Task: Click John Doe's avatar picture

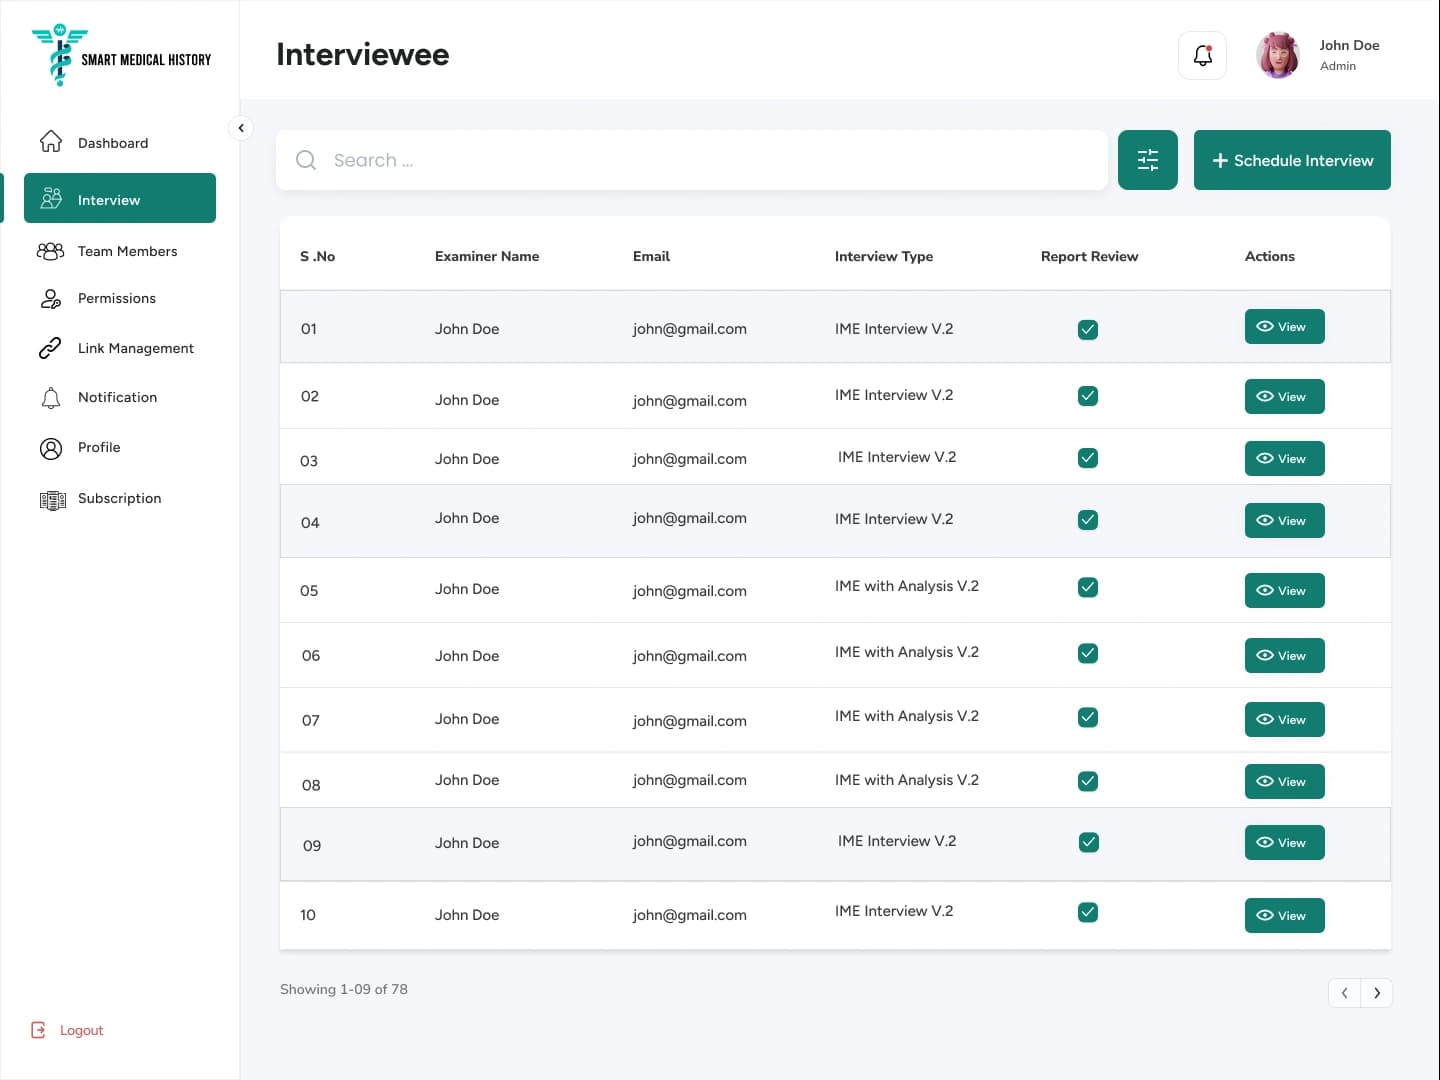Action: pos(1279,55)
